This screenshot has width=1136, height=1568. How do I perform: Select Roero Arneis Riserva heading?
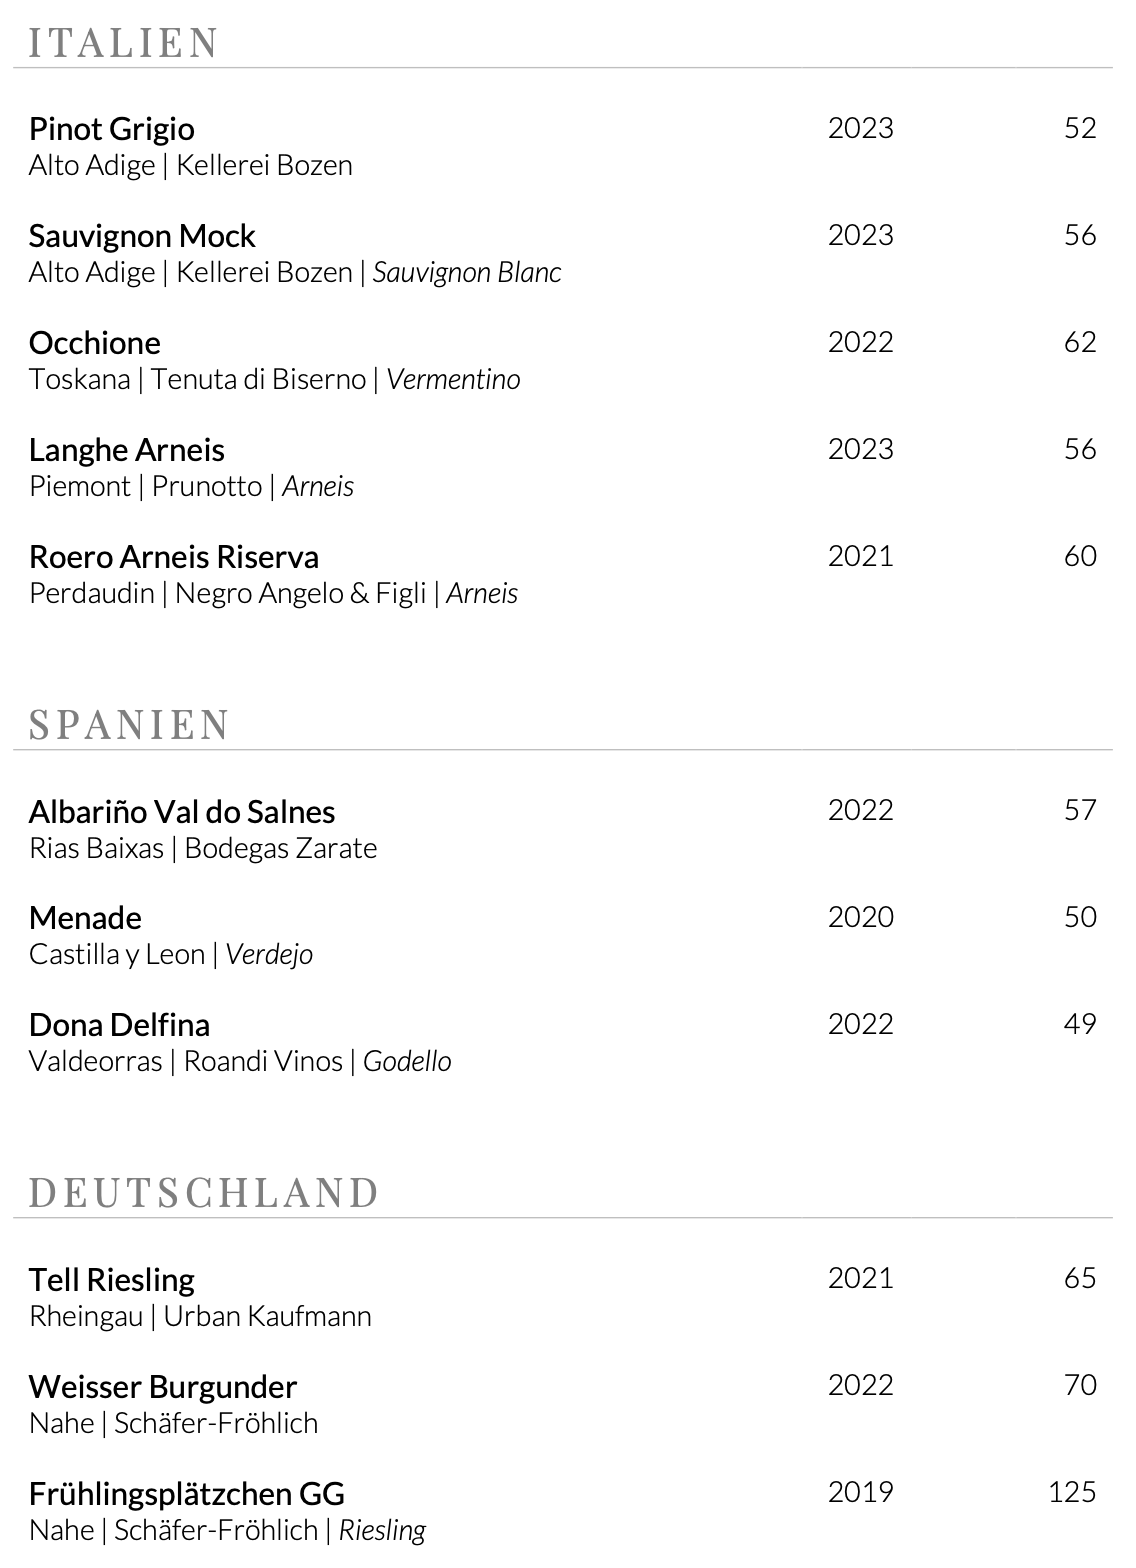(x=174, y=557)
